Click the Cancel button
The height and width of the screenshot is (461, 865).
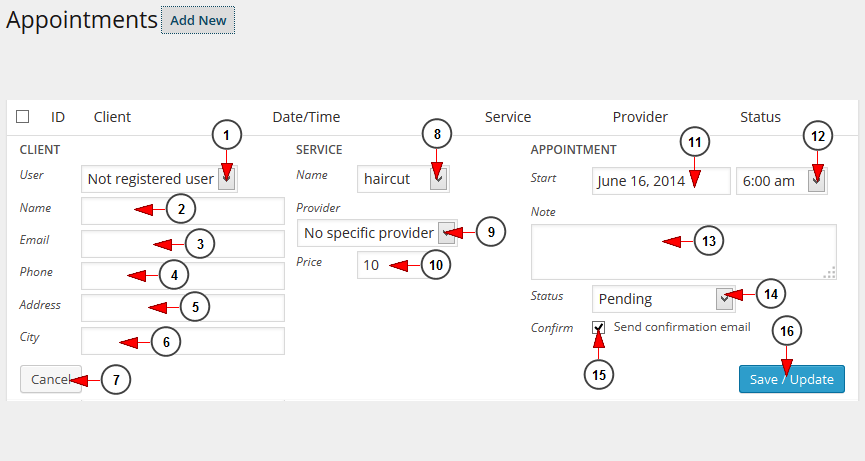click(x=51, y=379)
